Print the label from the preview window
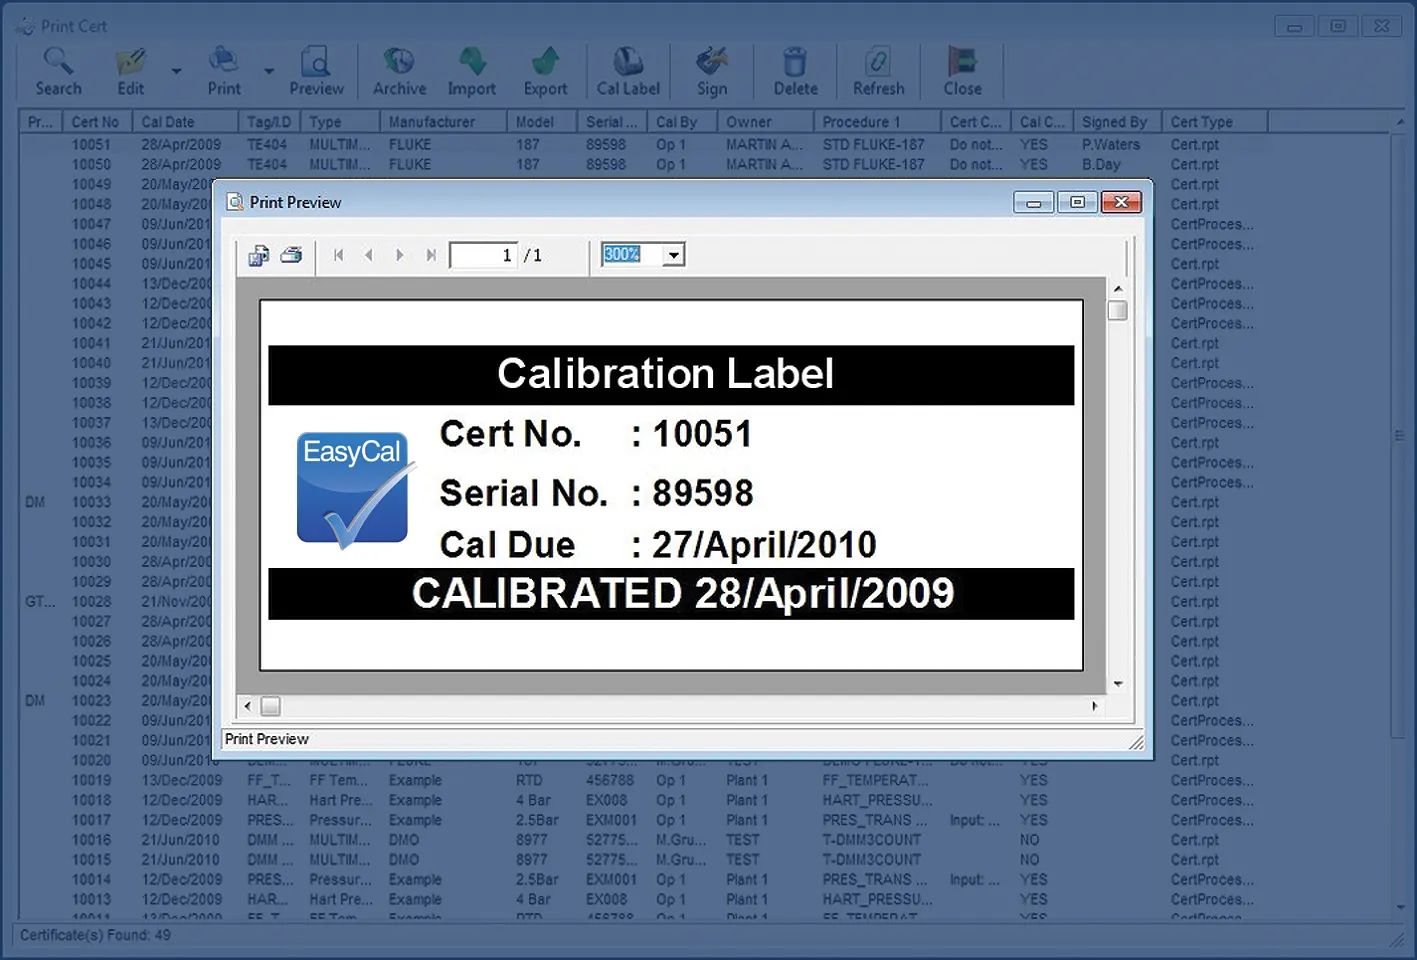This screenshot has height=960, width=1417. [291, 255]
